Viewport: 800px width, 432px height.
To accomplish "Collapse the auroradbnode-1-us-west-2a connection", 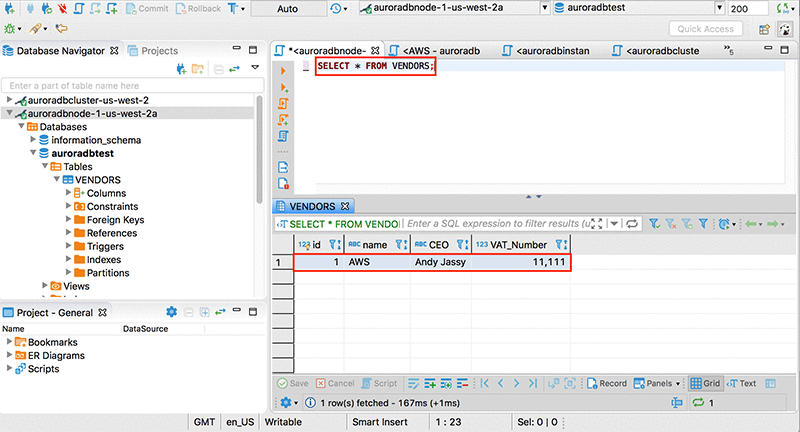I will pos(9,113).
